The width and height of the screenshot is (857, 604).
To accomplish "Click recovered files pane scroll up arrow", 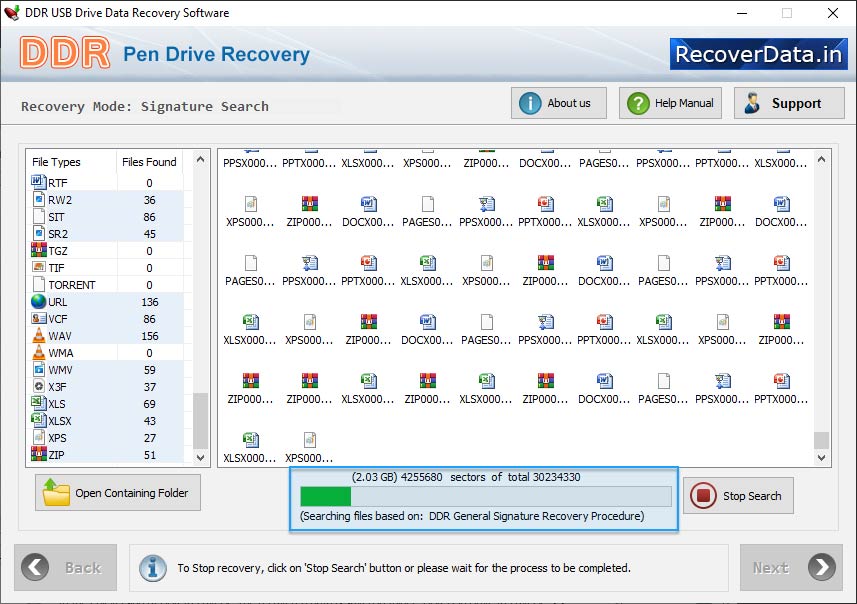I will pyautogui.click(x=821, y=160).
